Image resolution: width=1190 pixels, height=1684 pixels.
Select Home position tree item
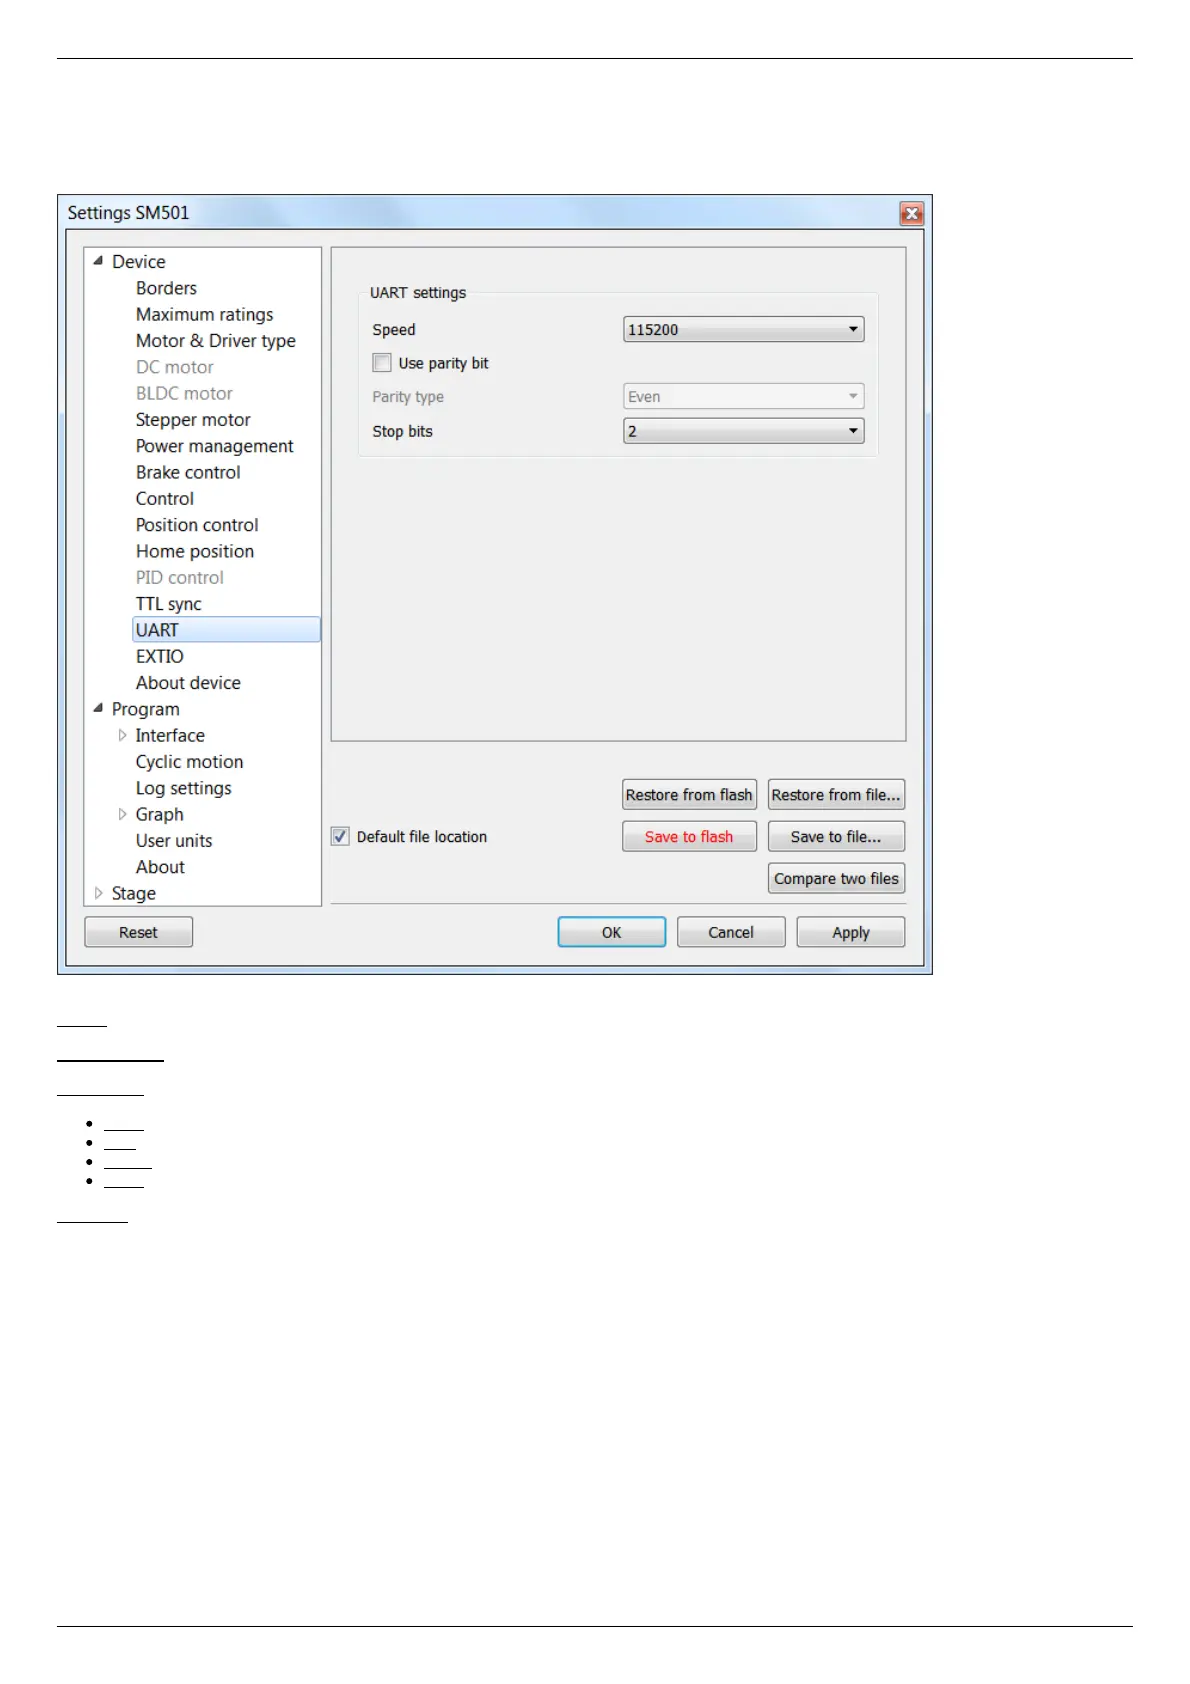click(x=195, y=551)
